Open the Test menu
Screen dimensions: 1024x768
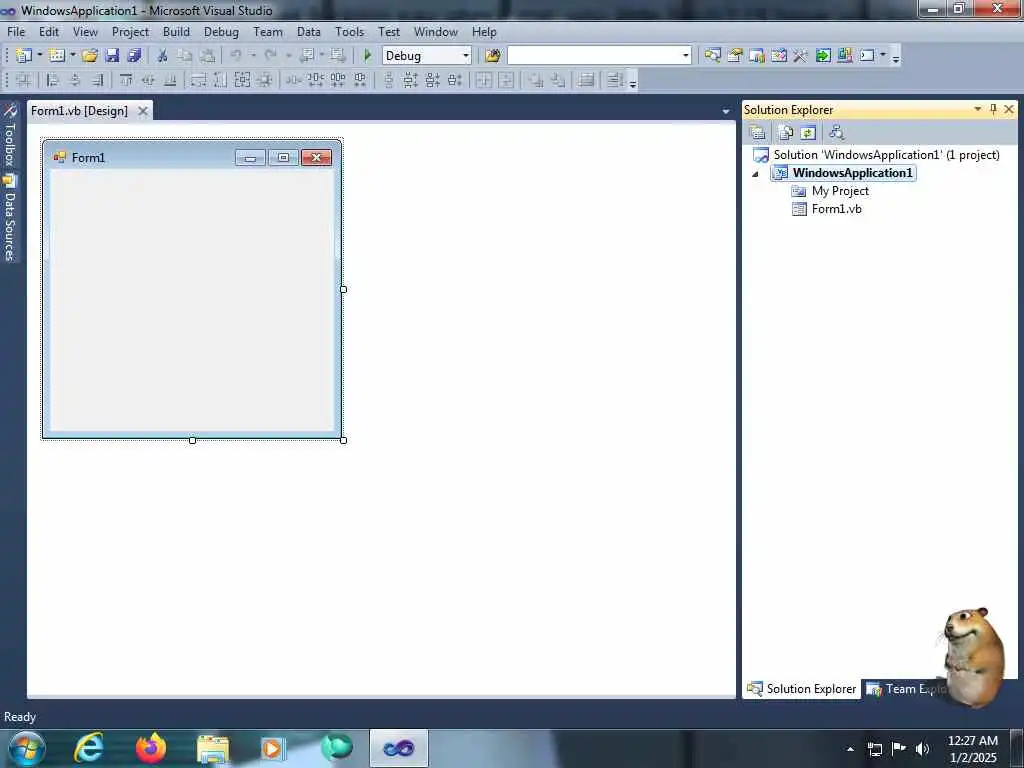[x=389, y=32]
